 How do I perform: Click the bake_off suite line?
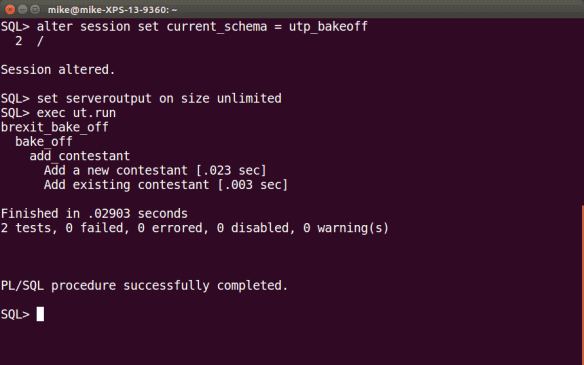click(x=44, y=142)
